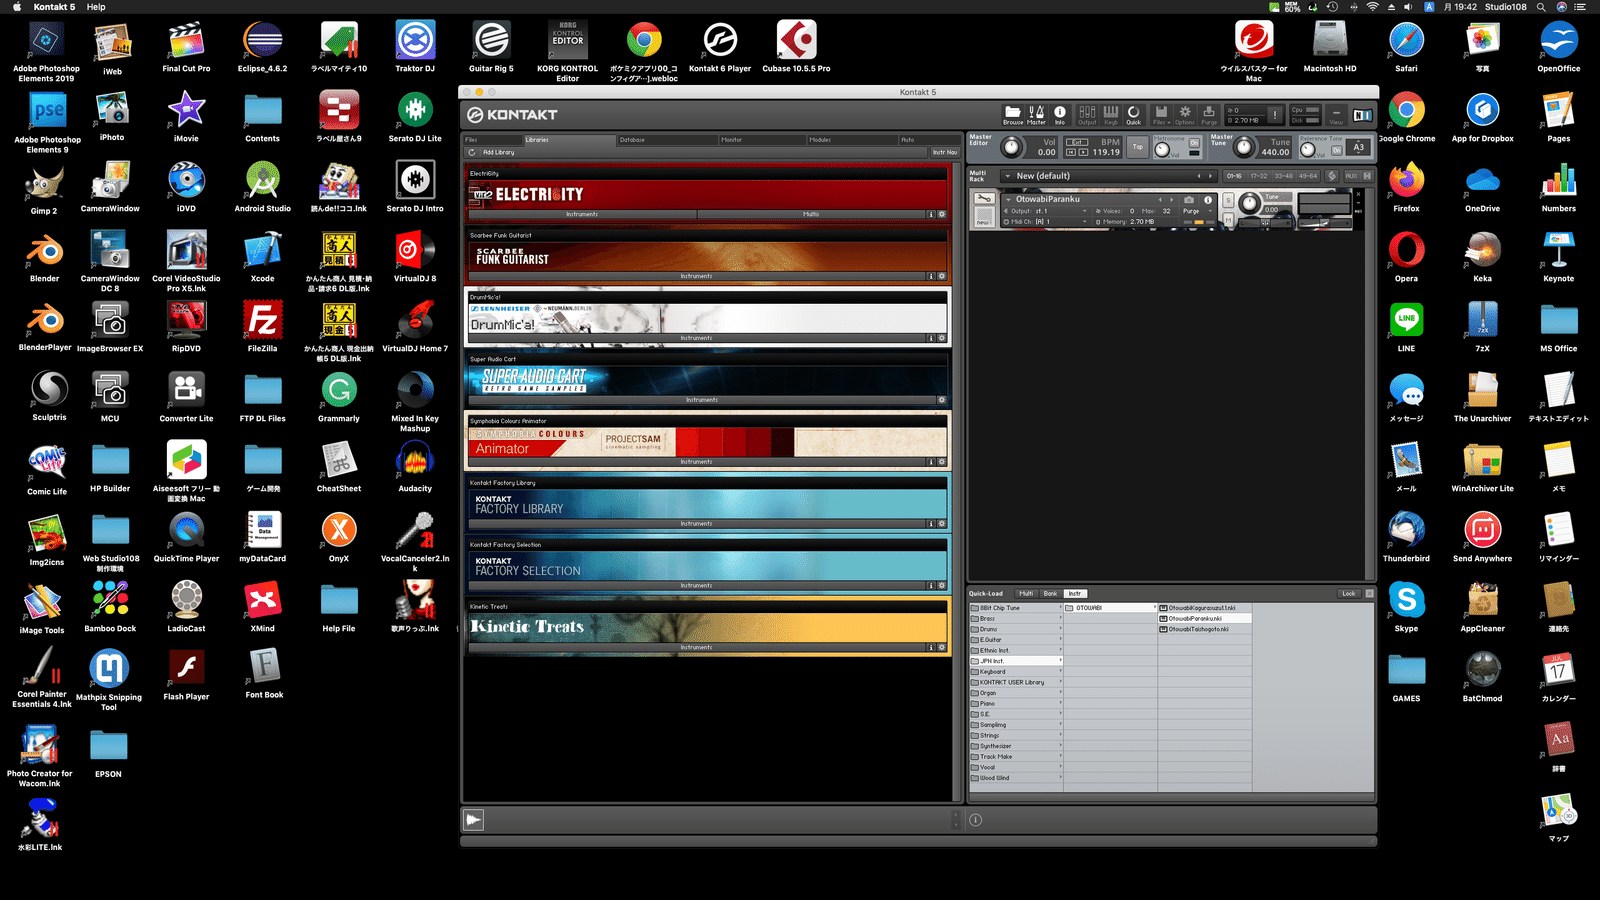Image resolution: width=1600 pixels, height=900 pixels.
Task: Select OtowabiTaishogoto.nki in Quick-Load
Action: 1204,629
